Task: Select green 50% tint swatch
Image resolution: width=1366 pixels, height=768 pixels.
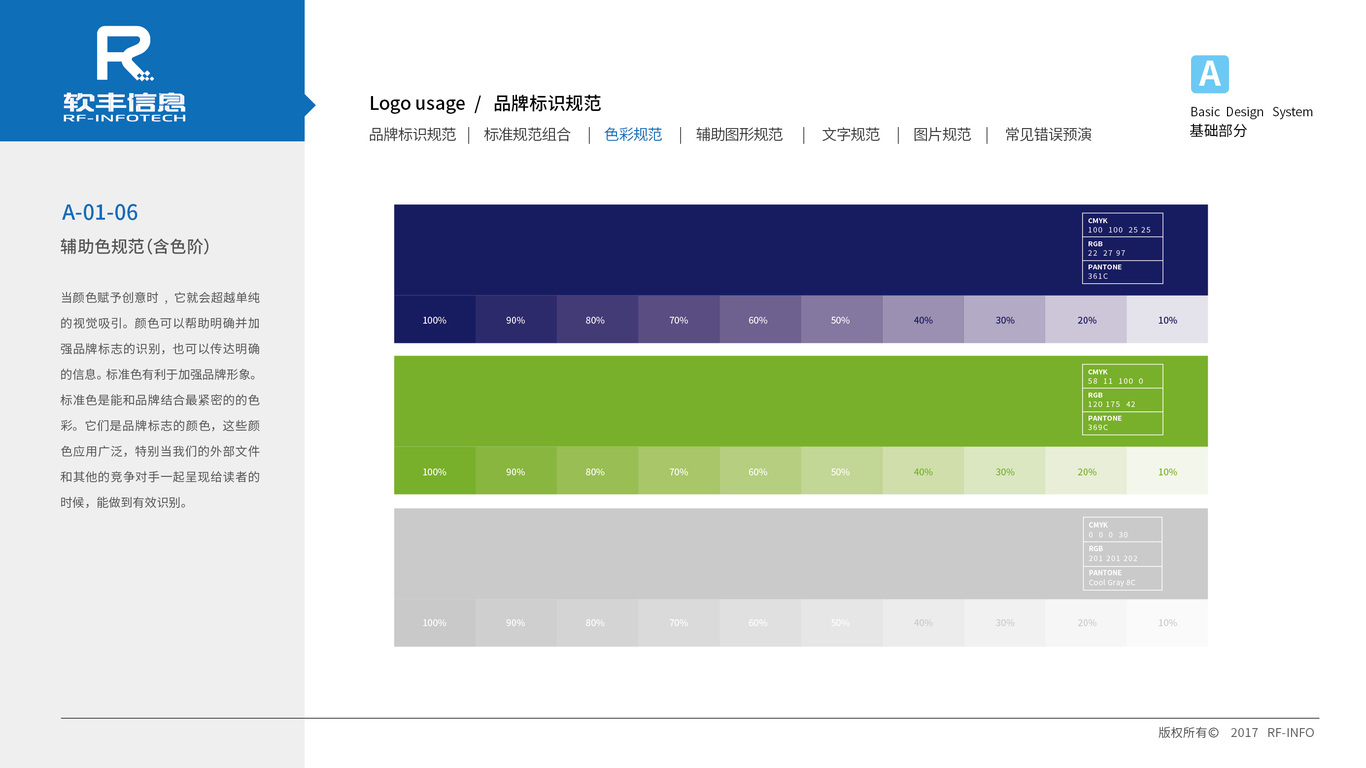Action: coord(842,471)
